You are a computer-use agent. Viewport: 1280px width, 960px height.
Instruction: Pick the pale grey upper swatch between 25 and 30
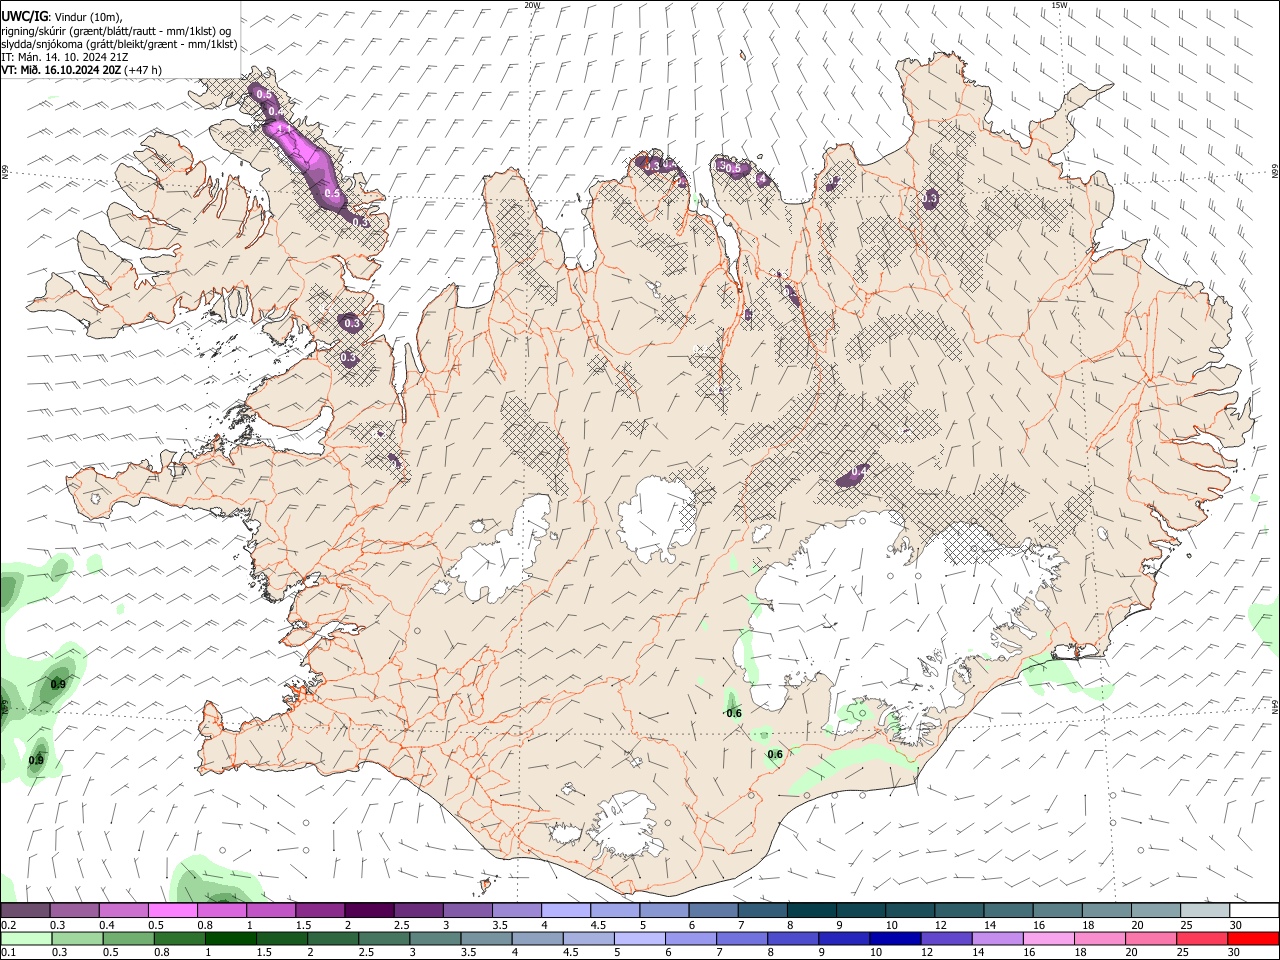(x=1204, y=911)
